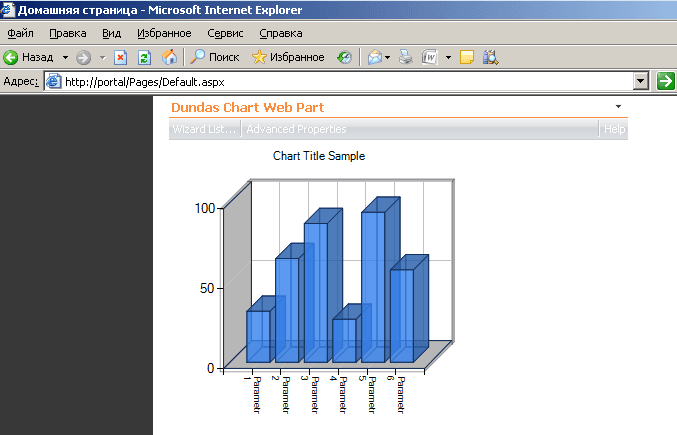
Task: Open the Справка menu
Action: point(281,33)
